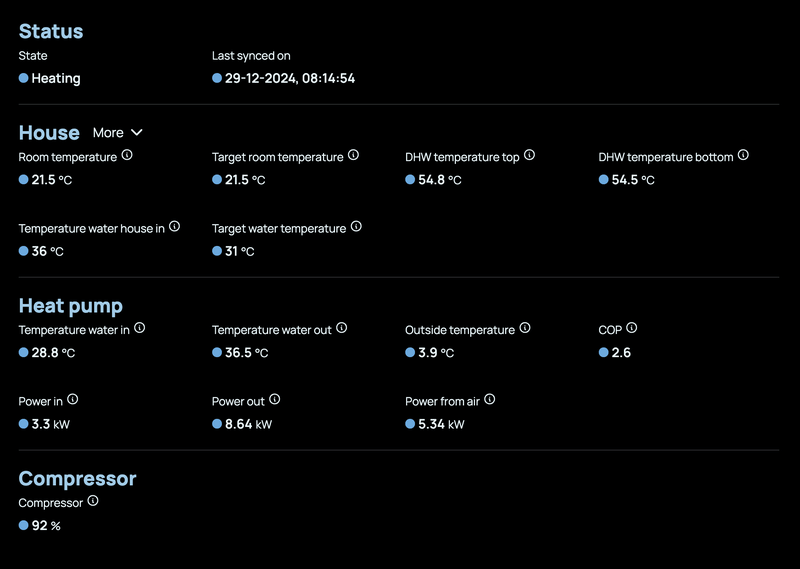This screenshot has height=569, width=800.
Task: Open the Compressor percentage info icon
Action: pos(93,501)
